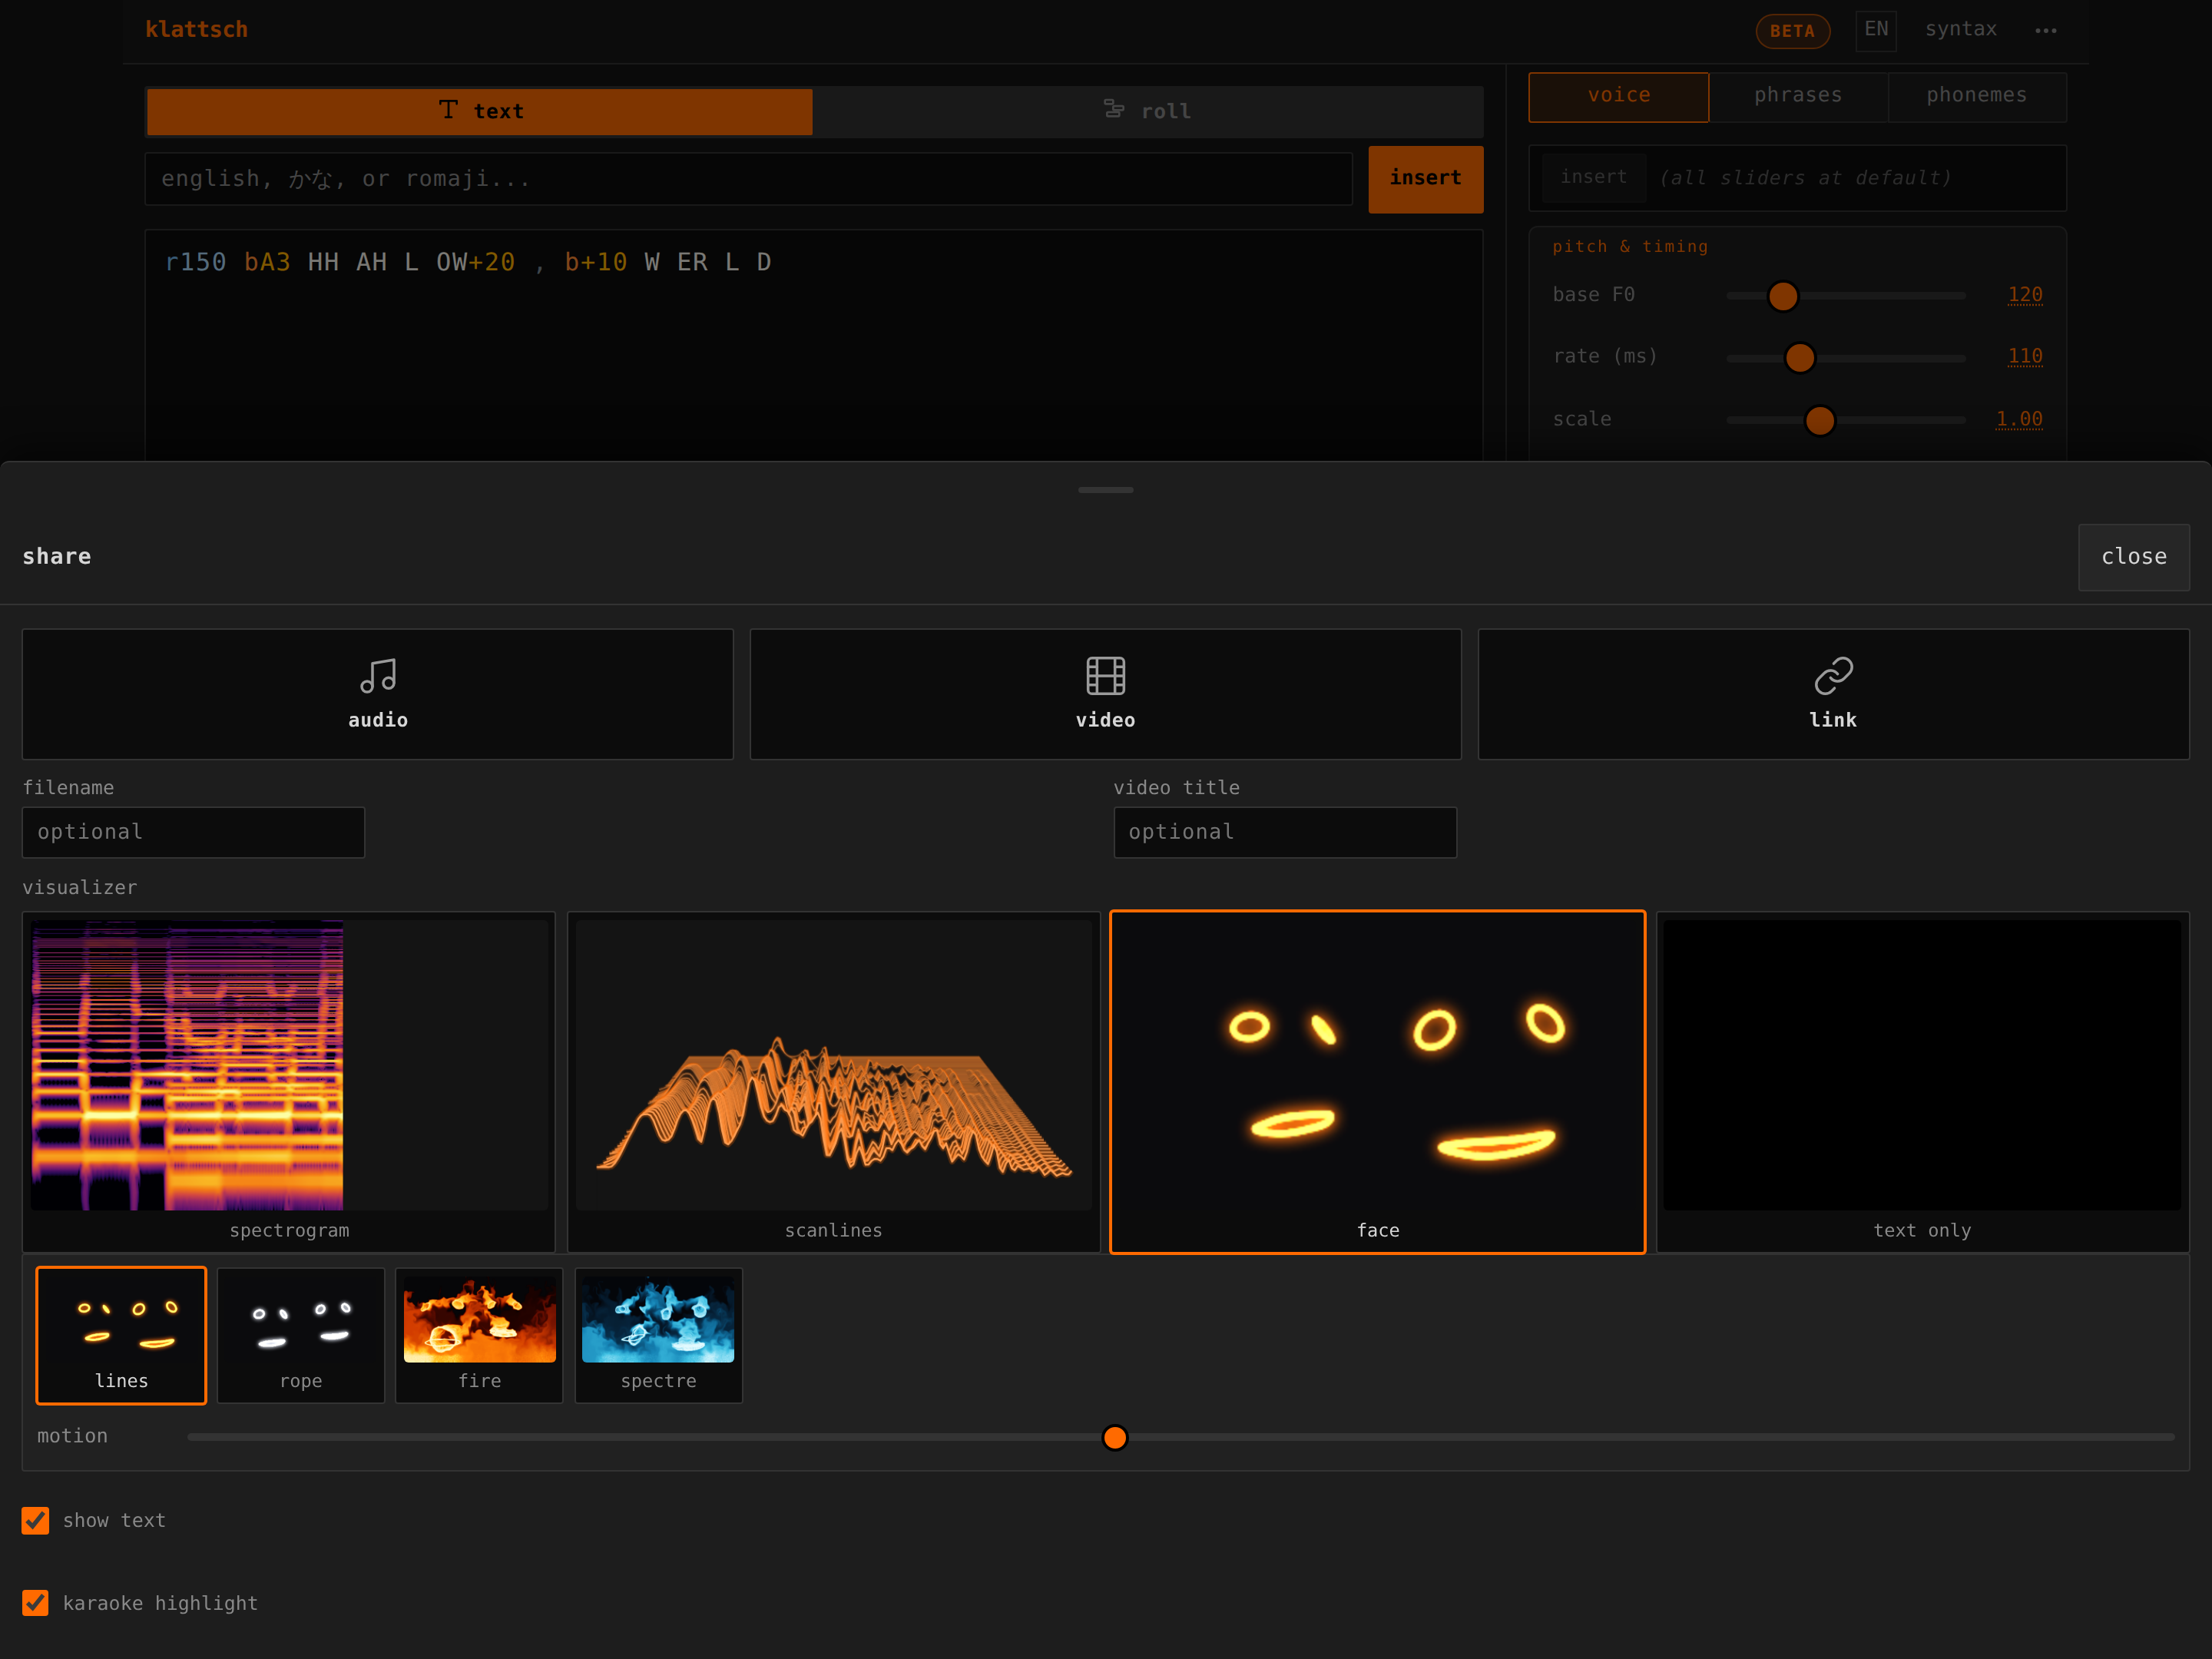Image resolution: width=2212 pixels, height=1659 pixels.
Task: Focus the english/kana/romaji text input
Action: [x=748, y=179]
